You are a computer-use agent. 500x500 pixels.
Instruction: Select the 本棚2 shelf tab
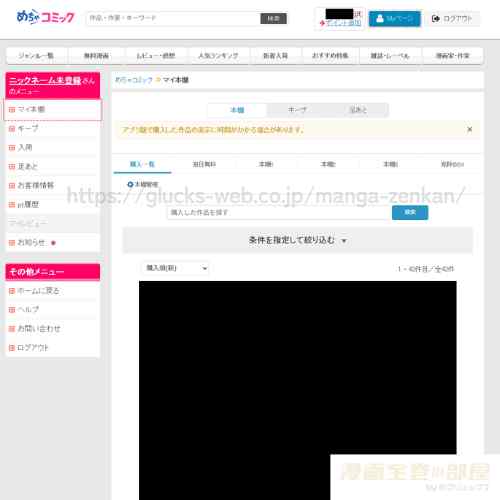tap(328, 164)
